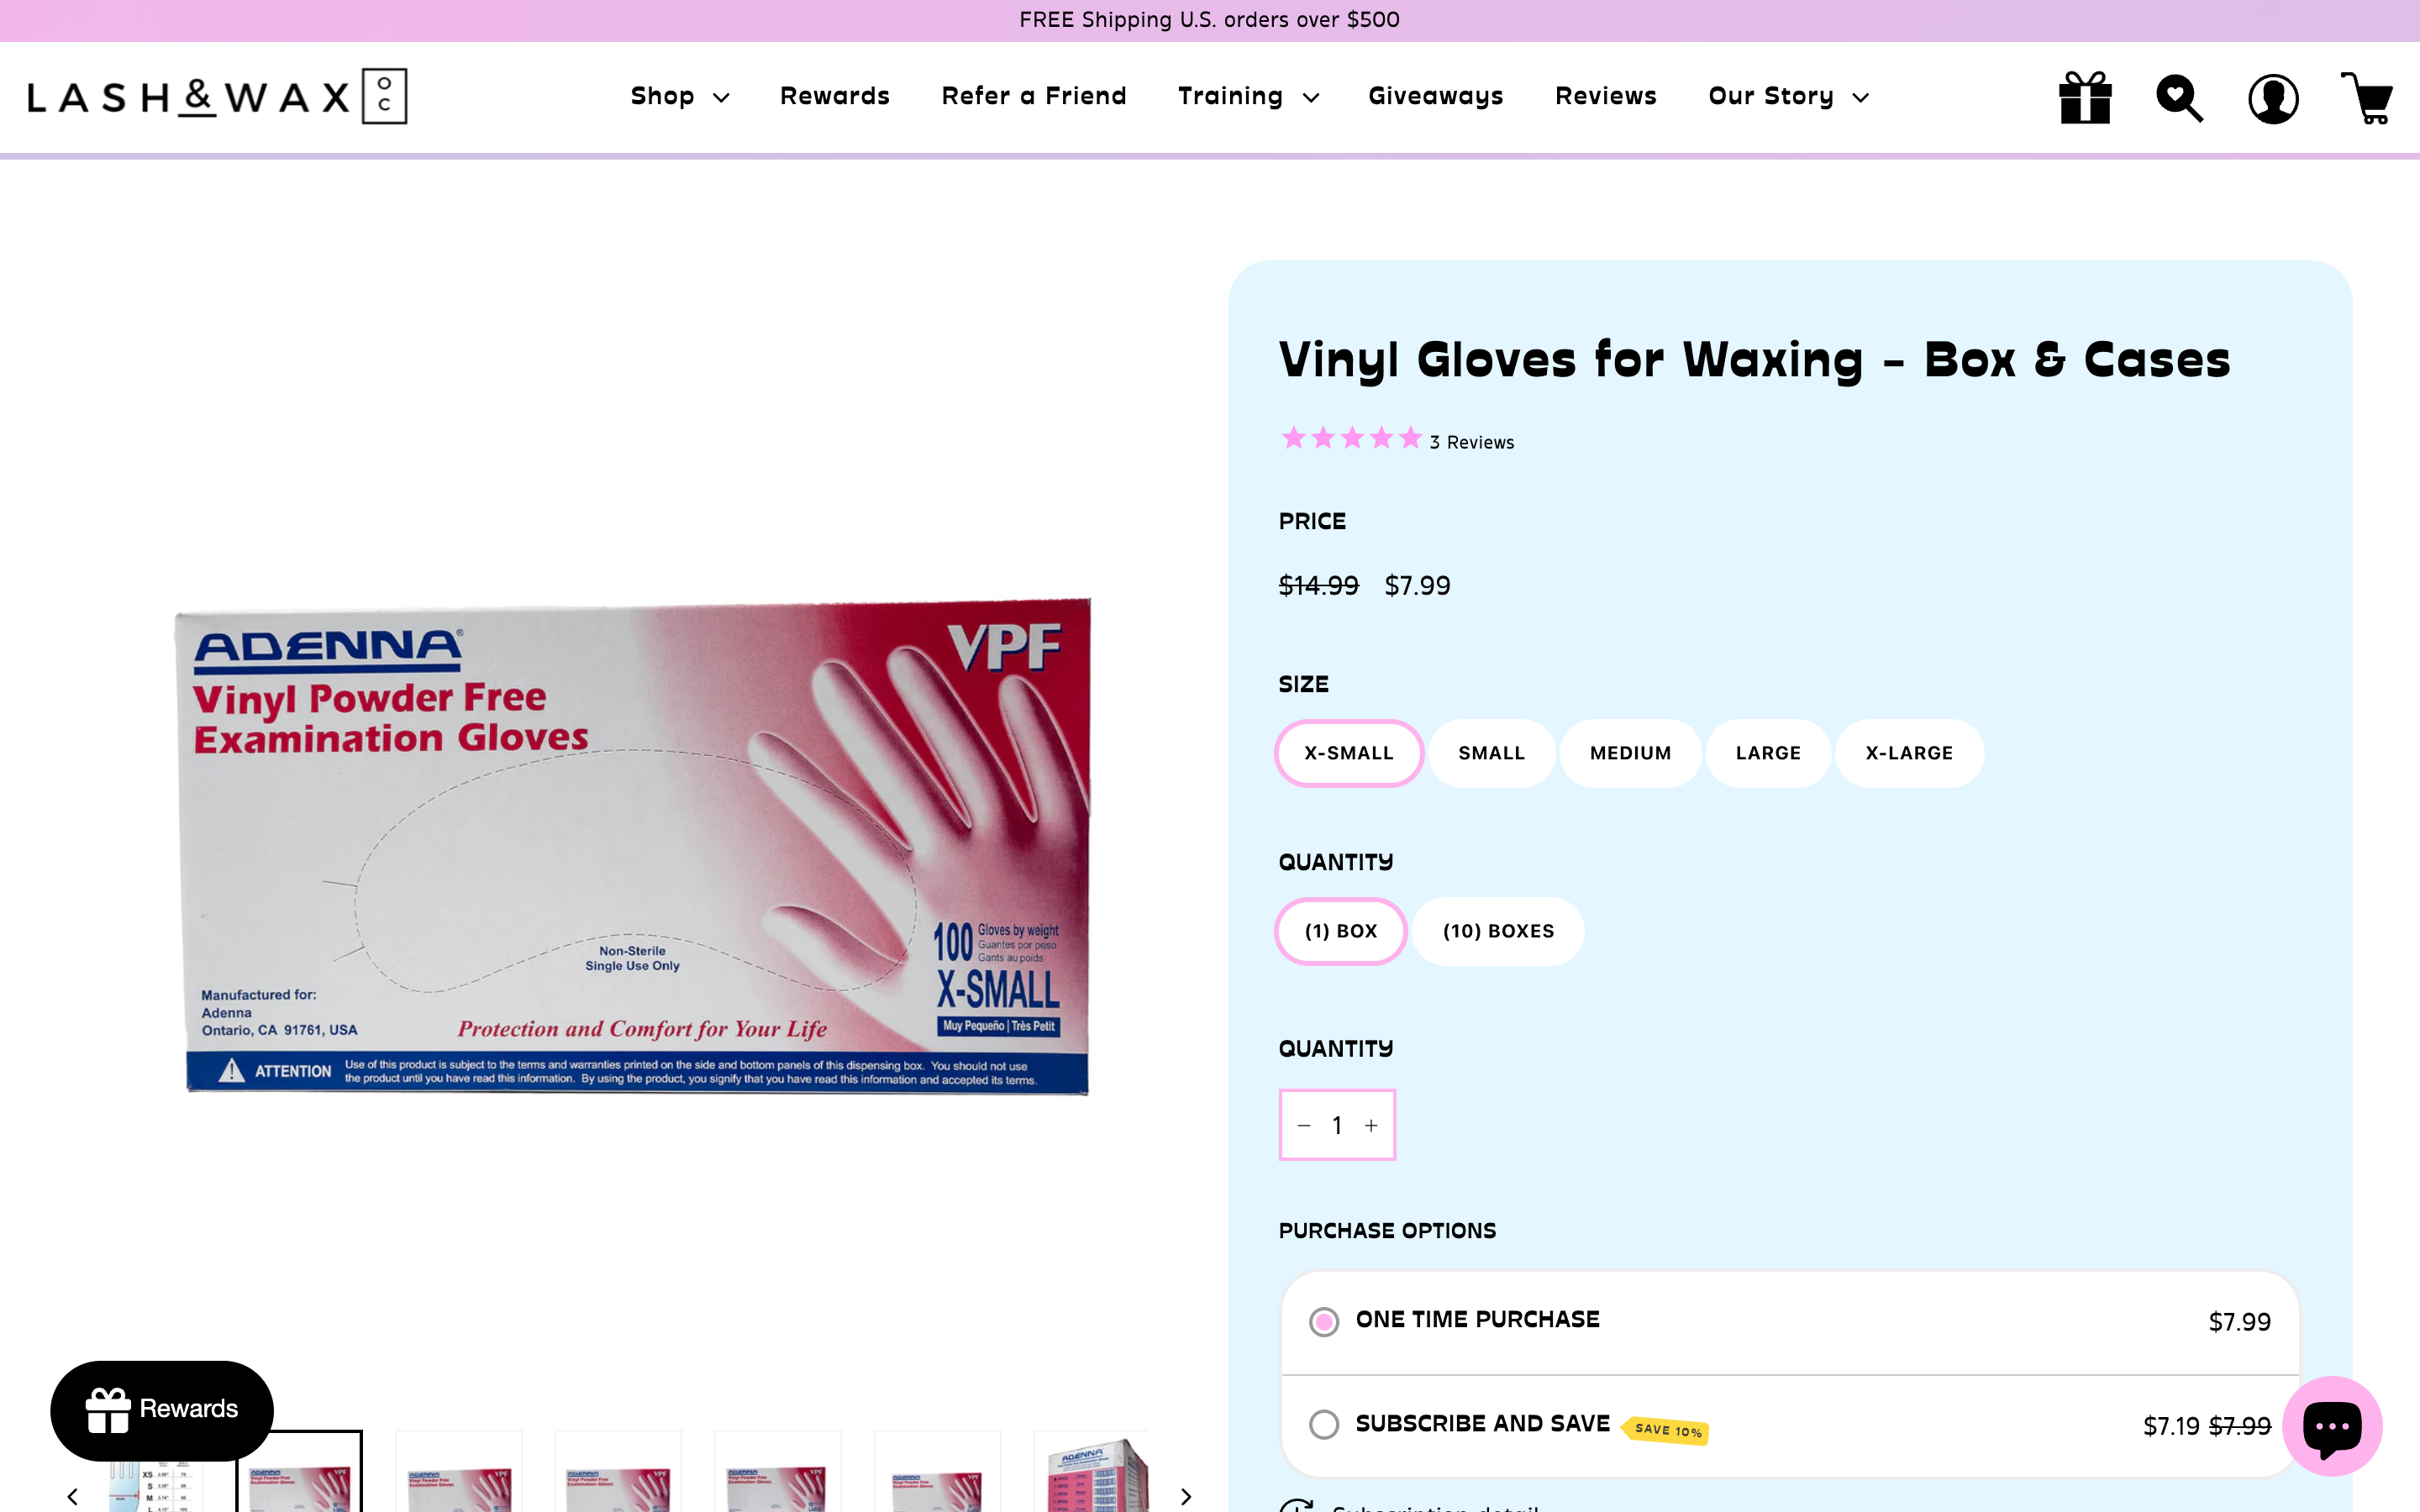Expand the Training dropdown
The image size is (2420, 1512).
pyautogui.click(x=1248, y=97)
